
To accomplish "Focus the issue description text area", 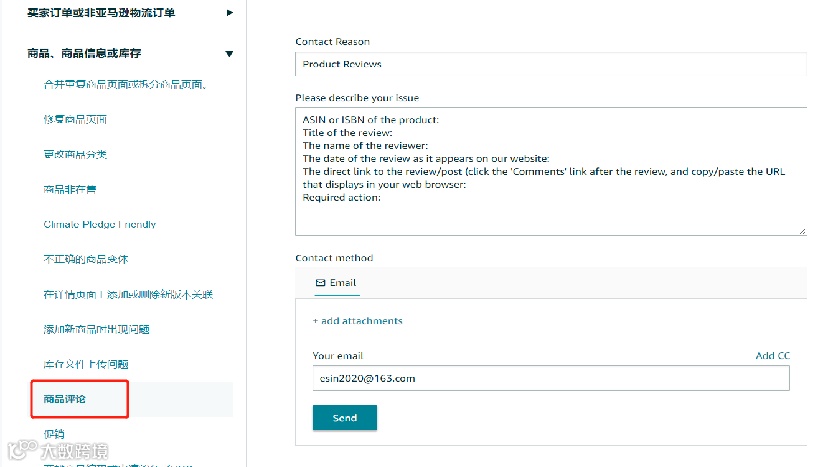I will [550, 171].
